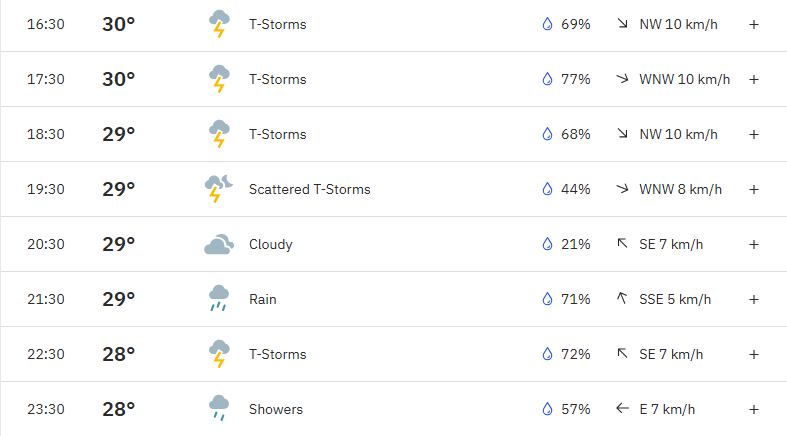Click the Showers icon at 23:30
This screenshot has width=787, height=436.
click(219, 408)
